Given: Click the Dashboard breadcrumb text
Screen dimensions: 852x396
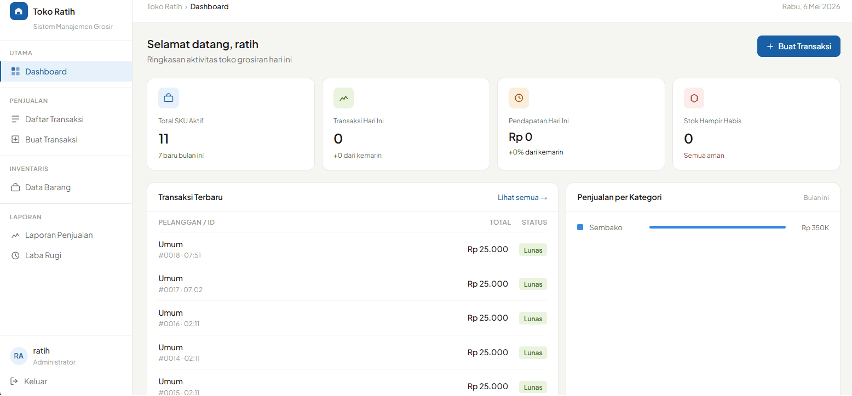Looking at the screenshot, I should point(209,7).
